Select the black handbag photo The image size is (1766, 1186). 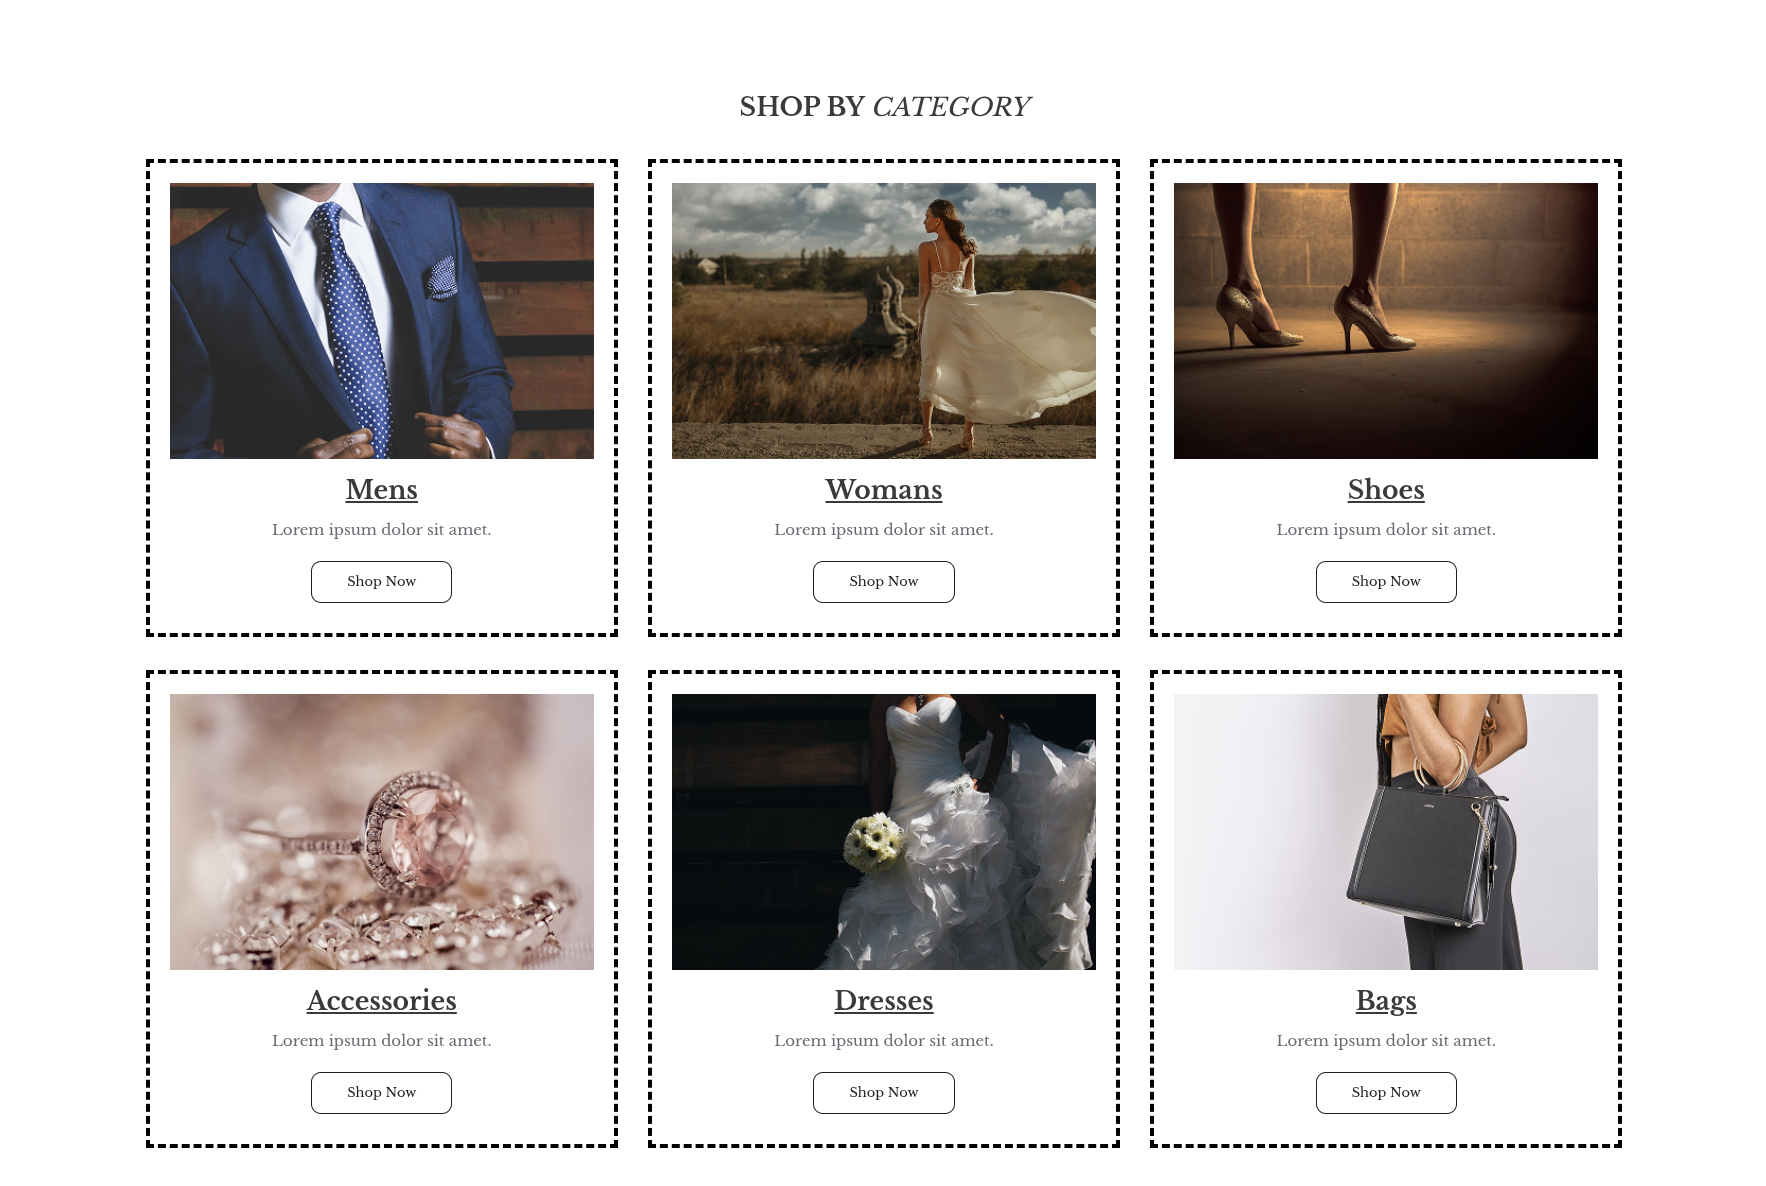point(1386,832)
